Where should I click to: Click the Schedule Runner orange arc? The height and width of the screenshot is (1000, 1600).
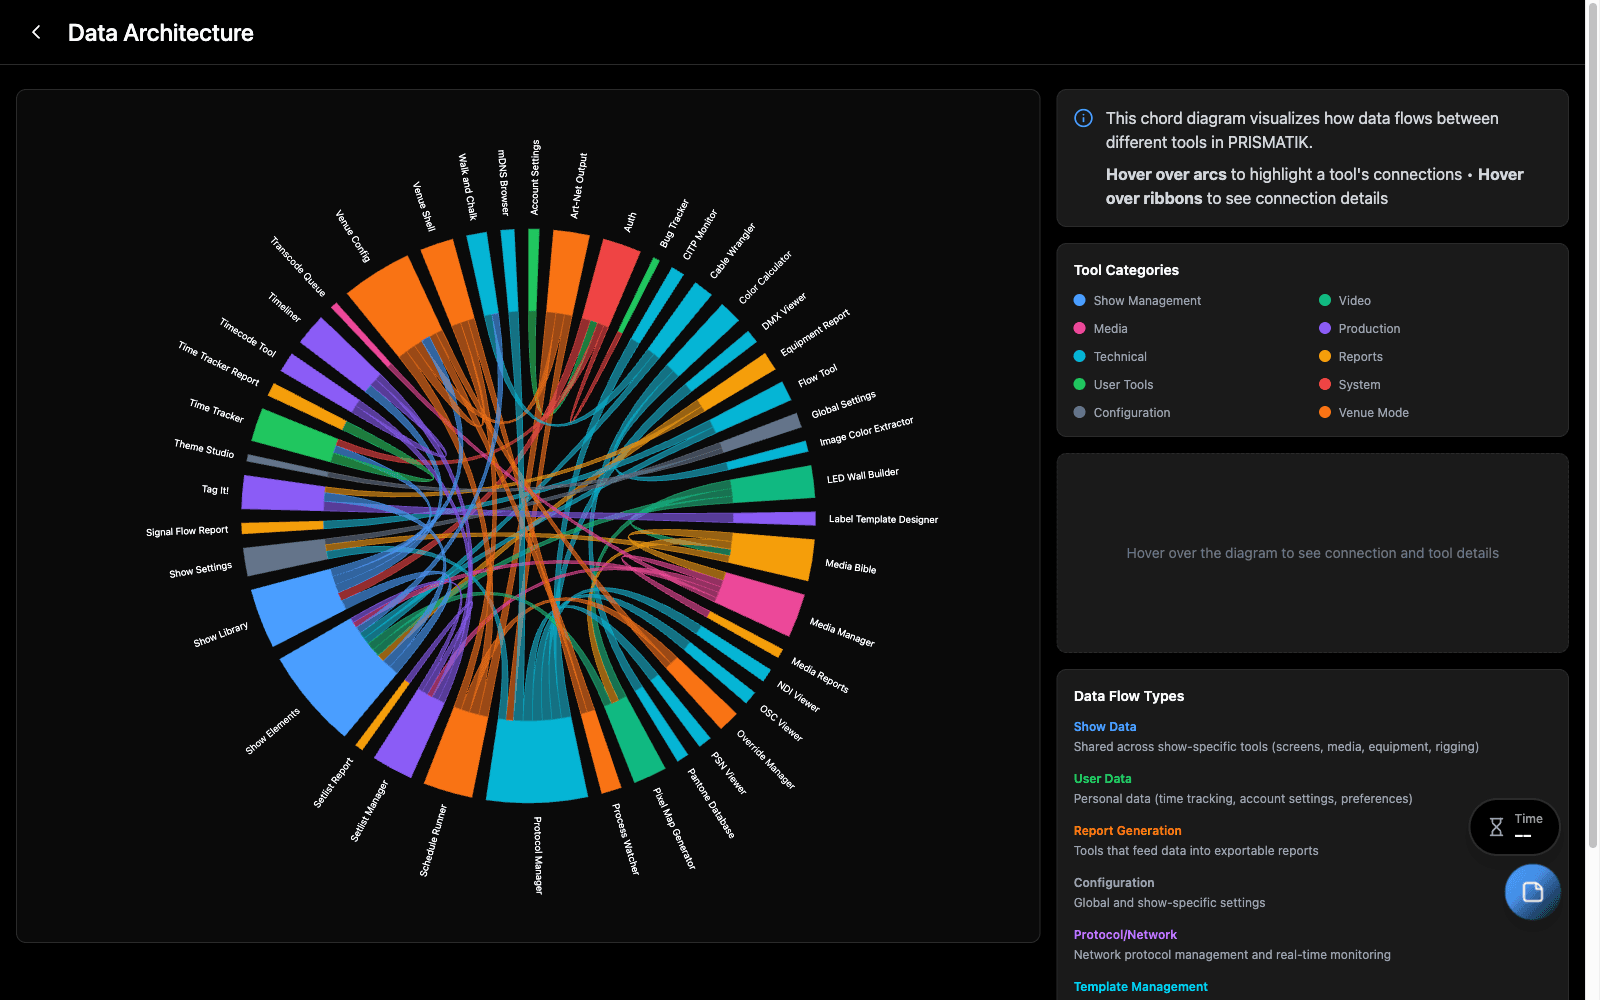click(x=456, y=752)
